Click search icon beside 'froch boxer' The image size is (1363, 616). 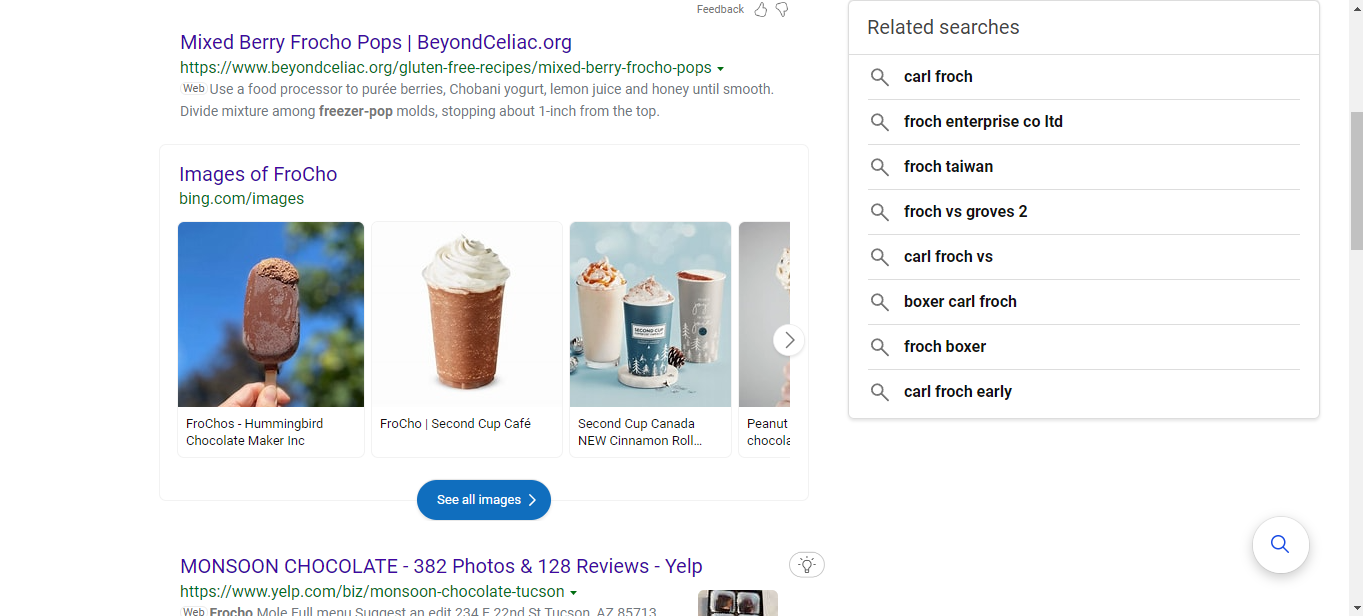pyautogui.click(x=880, y=347)
